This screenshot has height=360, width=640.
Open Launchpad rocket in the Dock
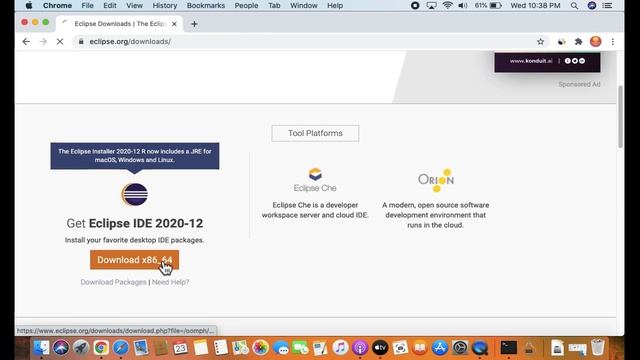coord(81,348)
